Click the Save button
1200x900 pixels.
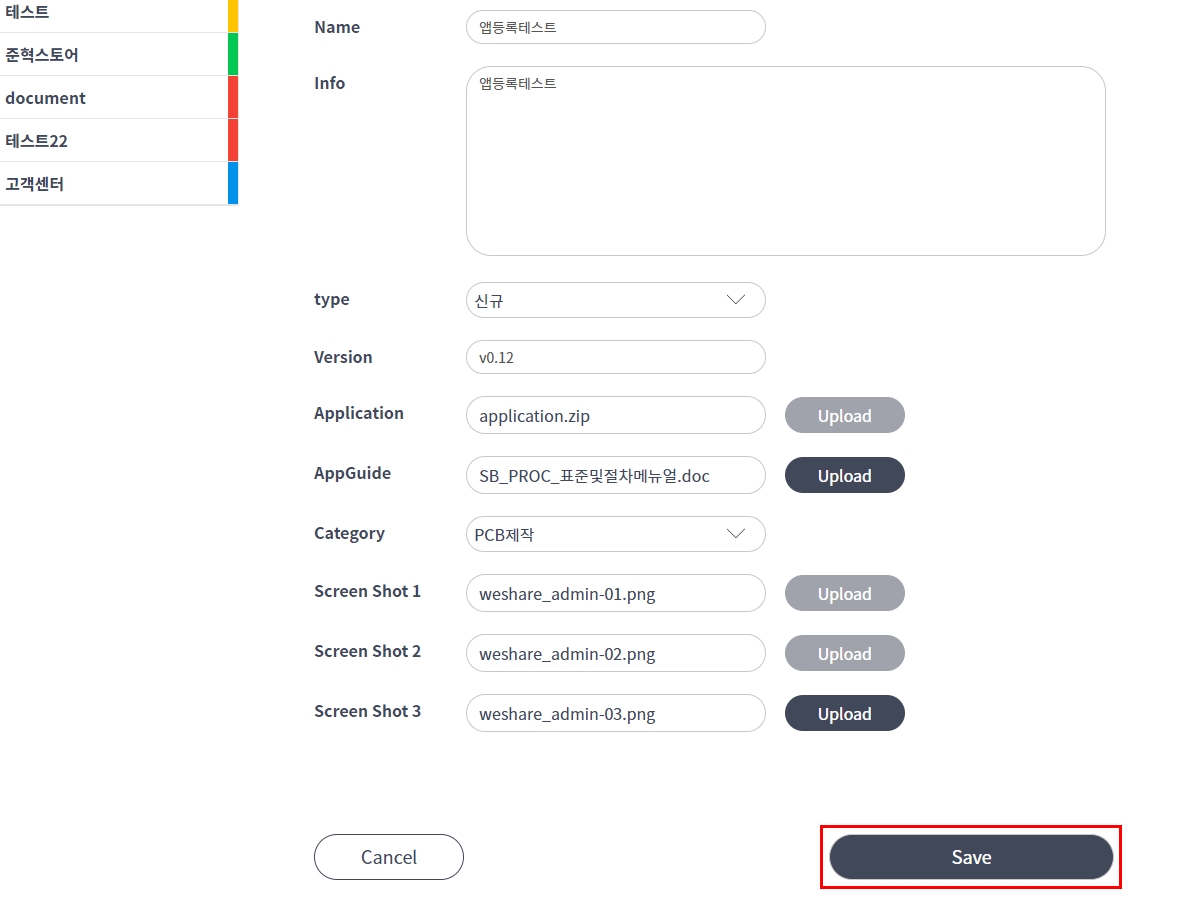click(x=971, y=857)
